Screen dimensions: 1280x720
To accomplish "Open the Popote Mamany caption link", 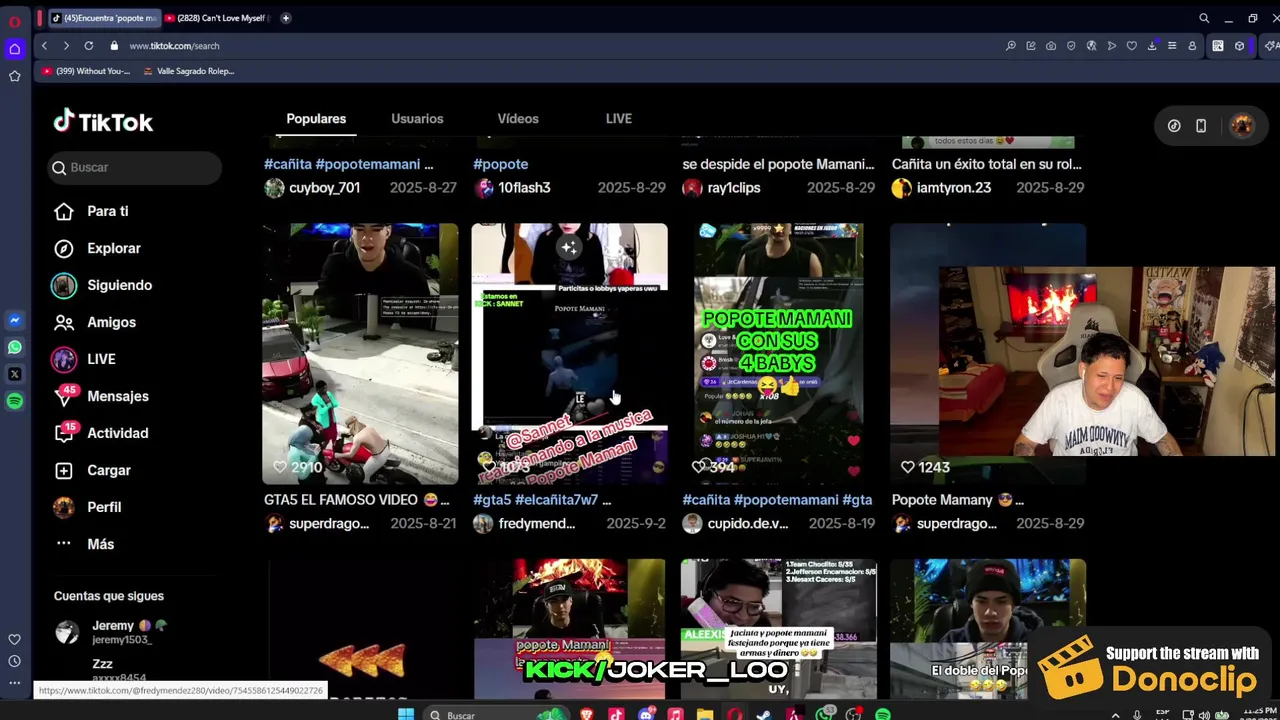I will [x=957, y=500].
